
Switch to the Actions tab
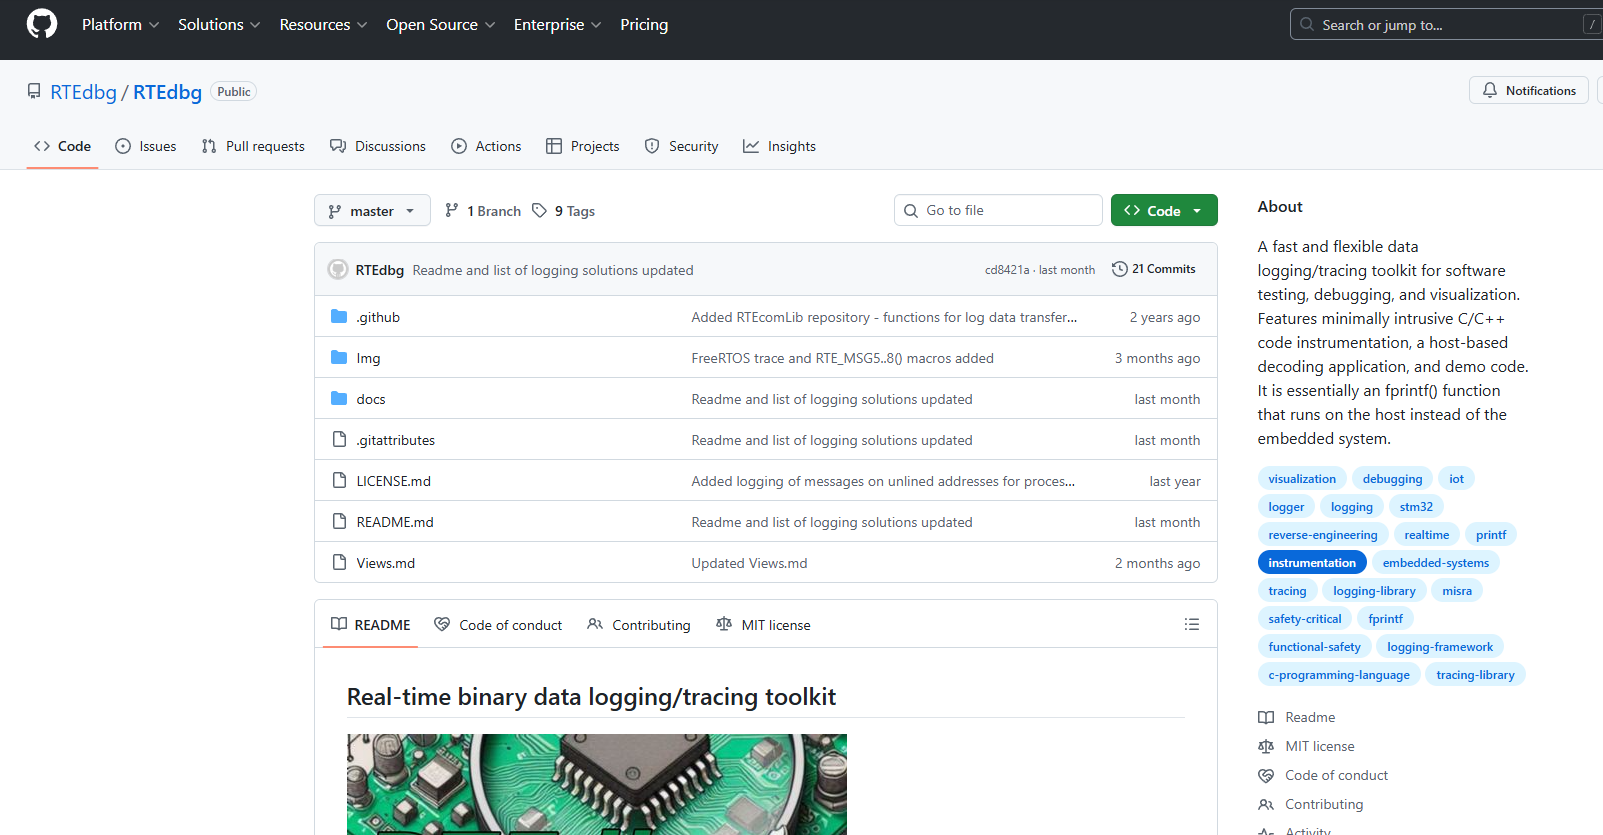(486, 146)
